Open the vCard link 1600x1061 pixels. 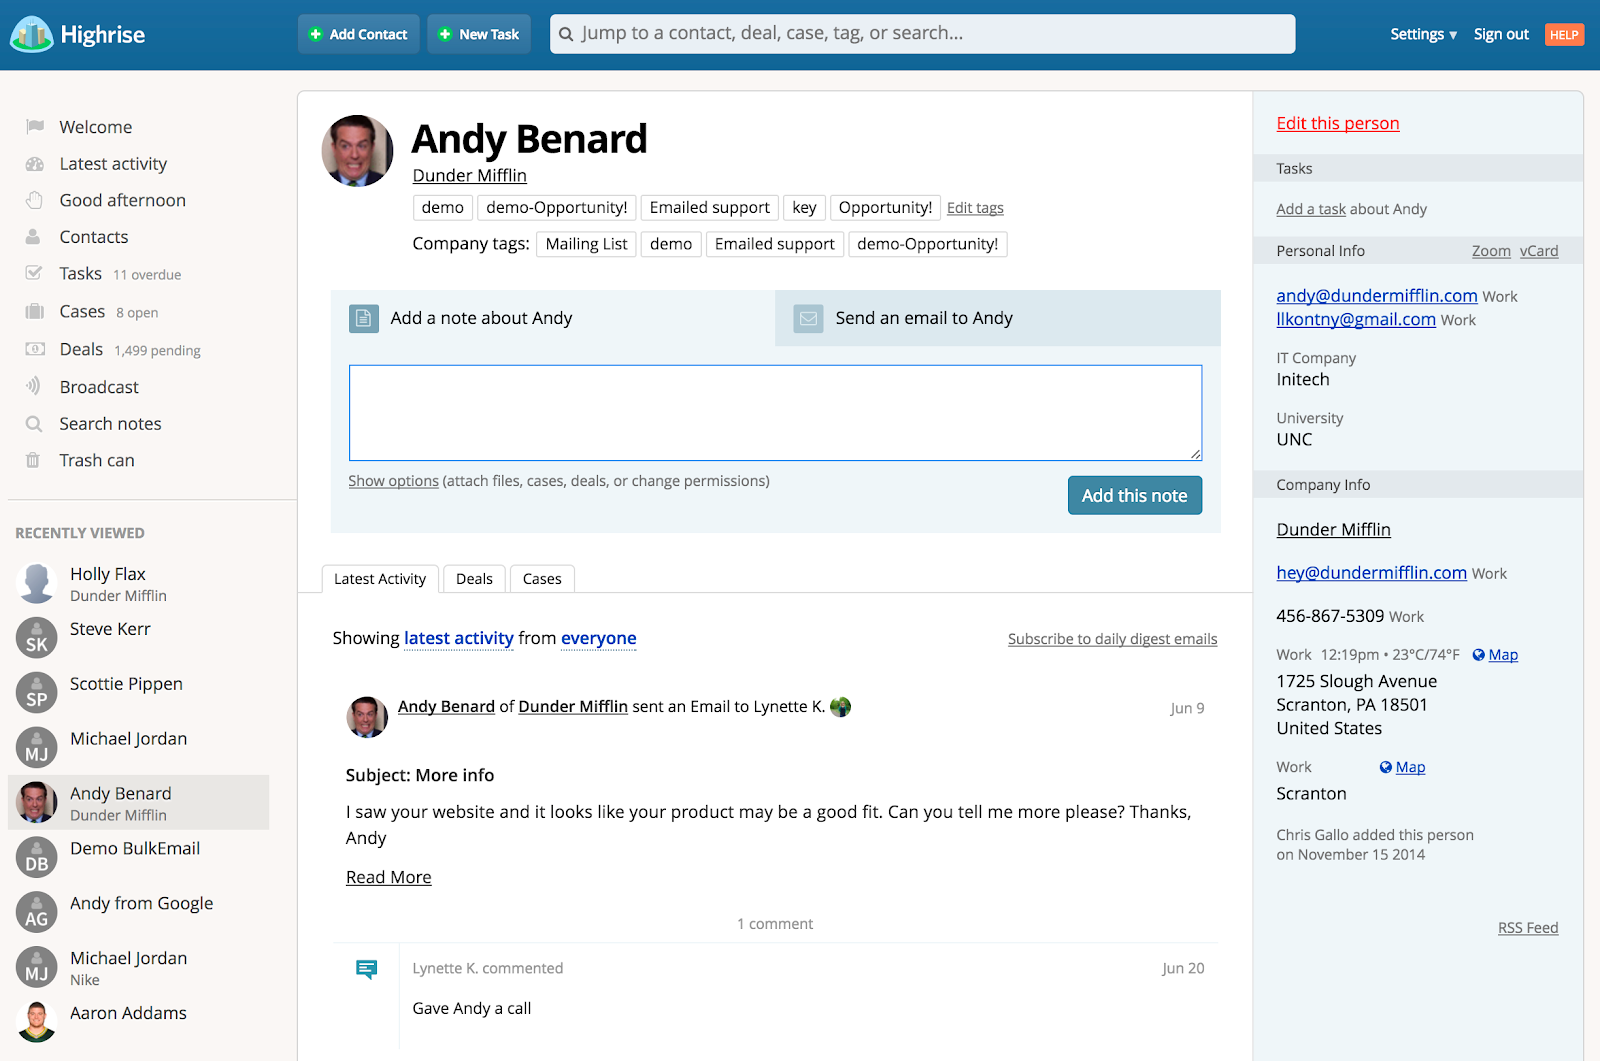[1539, 251]
